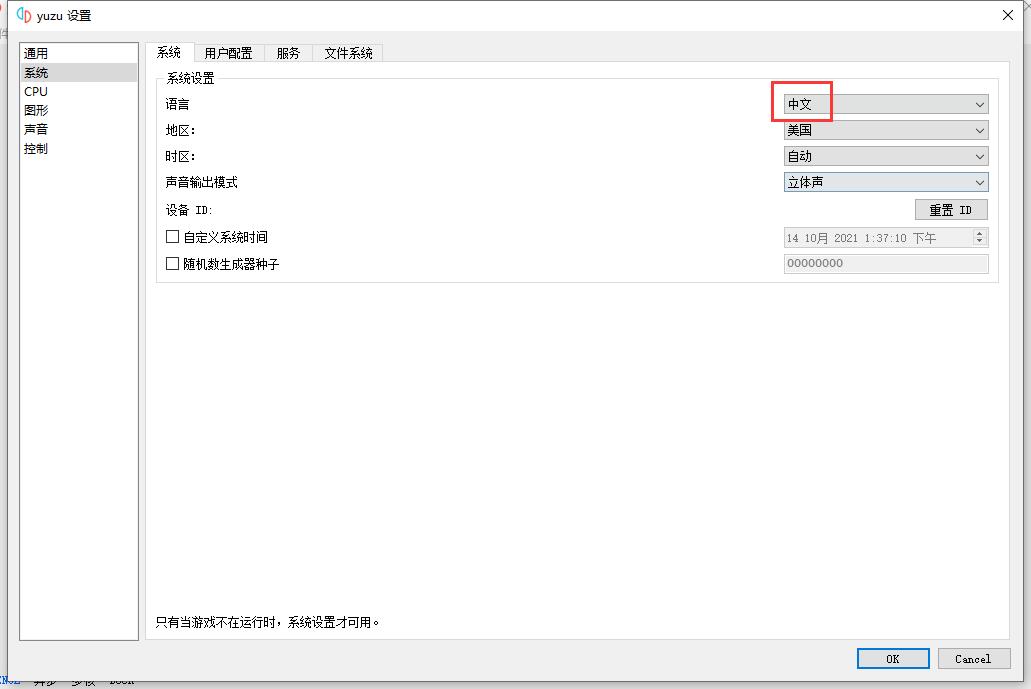Open the 服务 tab
1031x689 pixels.
click(288, 53)
